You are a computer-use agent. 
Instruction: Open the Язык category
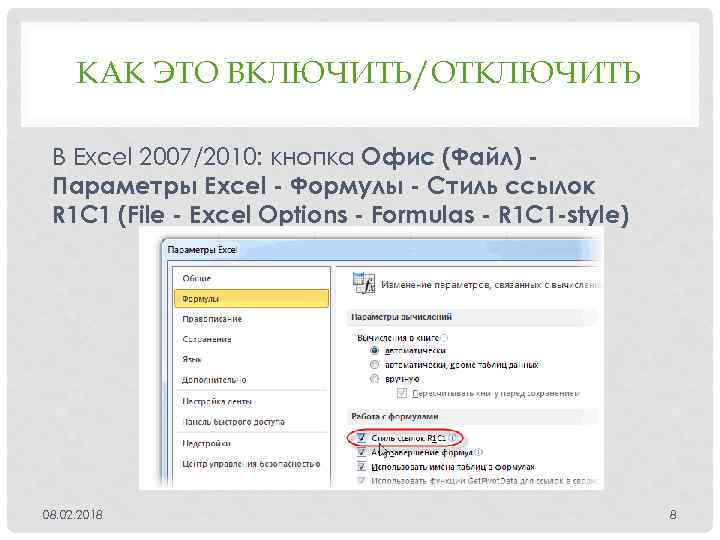click(191, 359)
